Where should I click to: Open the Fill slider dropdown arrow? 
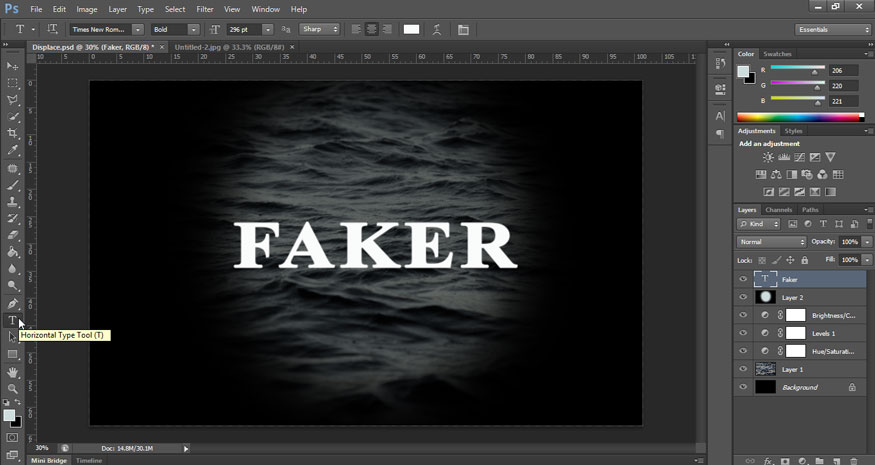click(x=867, y=260)
